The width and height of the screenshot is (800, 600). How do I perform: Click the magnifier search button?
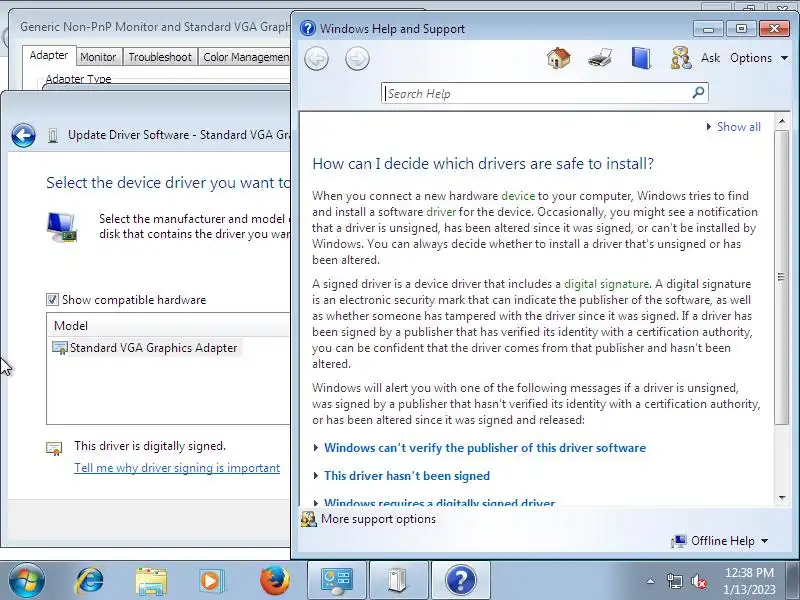tap(698, 92)
